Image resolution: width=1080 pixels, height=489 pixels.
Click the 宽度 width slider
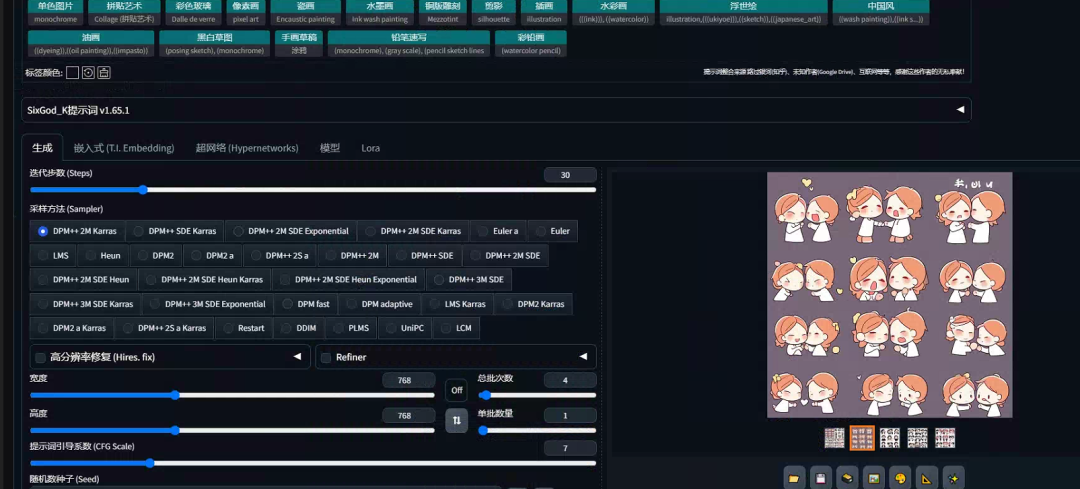pyautogui.click(x=232, y=395)
